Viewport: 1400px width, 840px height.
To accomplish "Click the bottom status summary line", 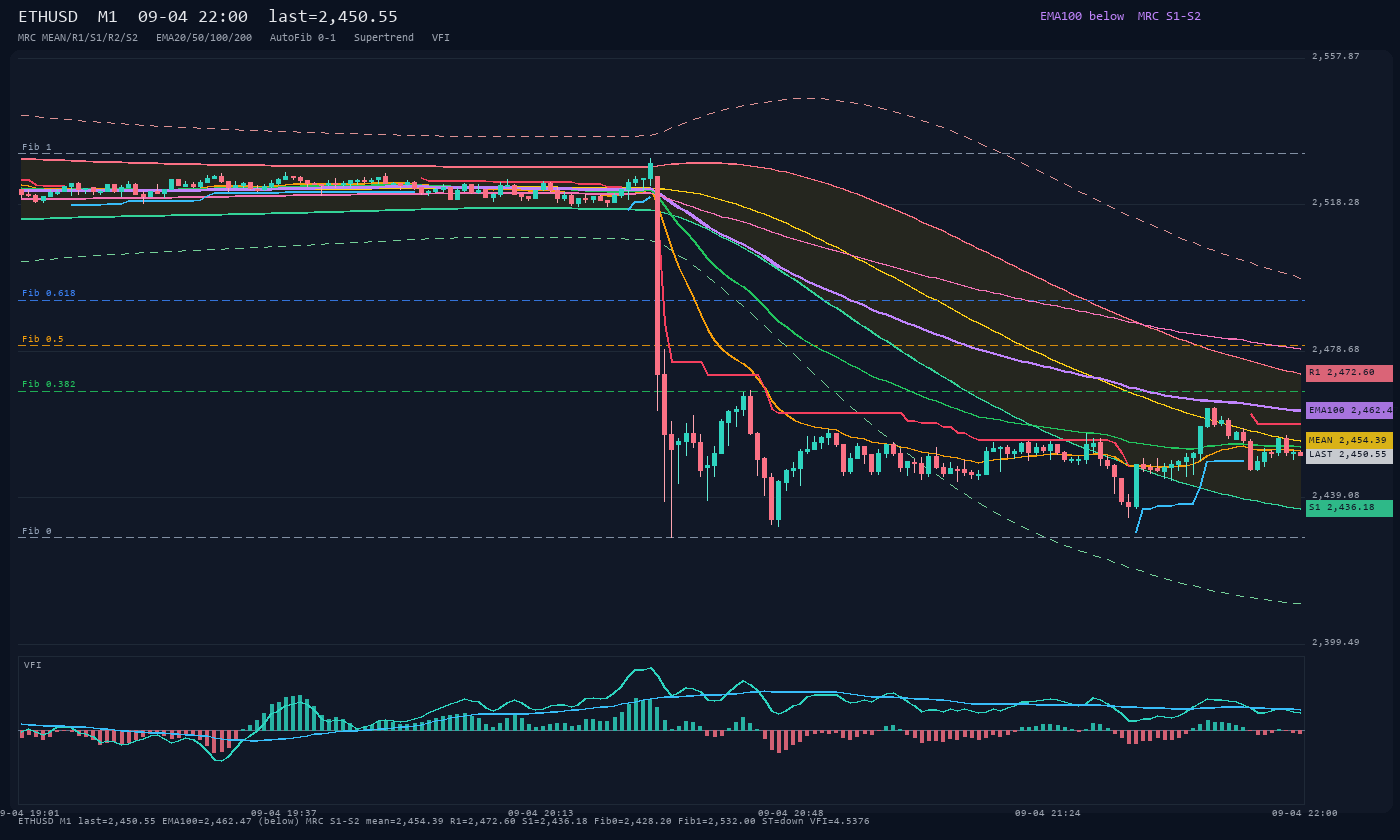I will pyautogui.click(x=444, y=822).
